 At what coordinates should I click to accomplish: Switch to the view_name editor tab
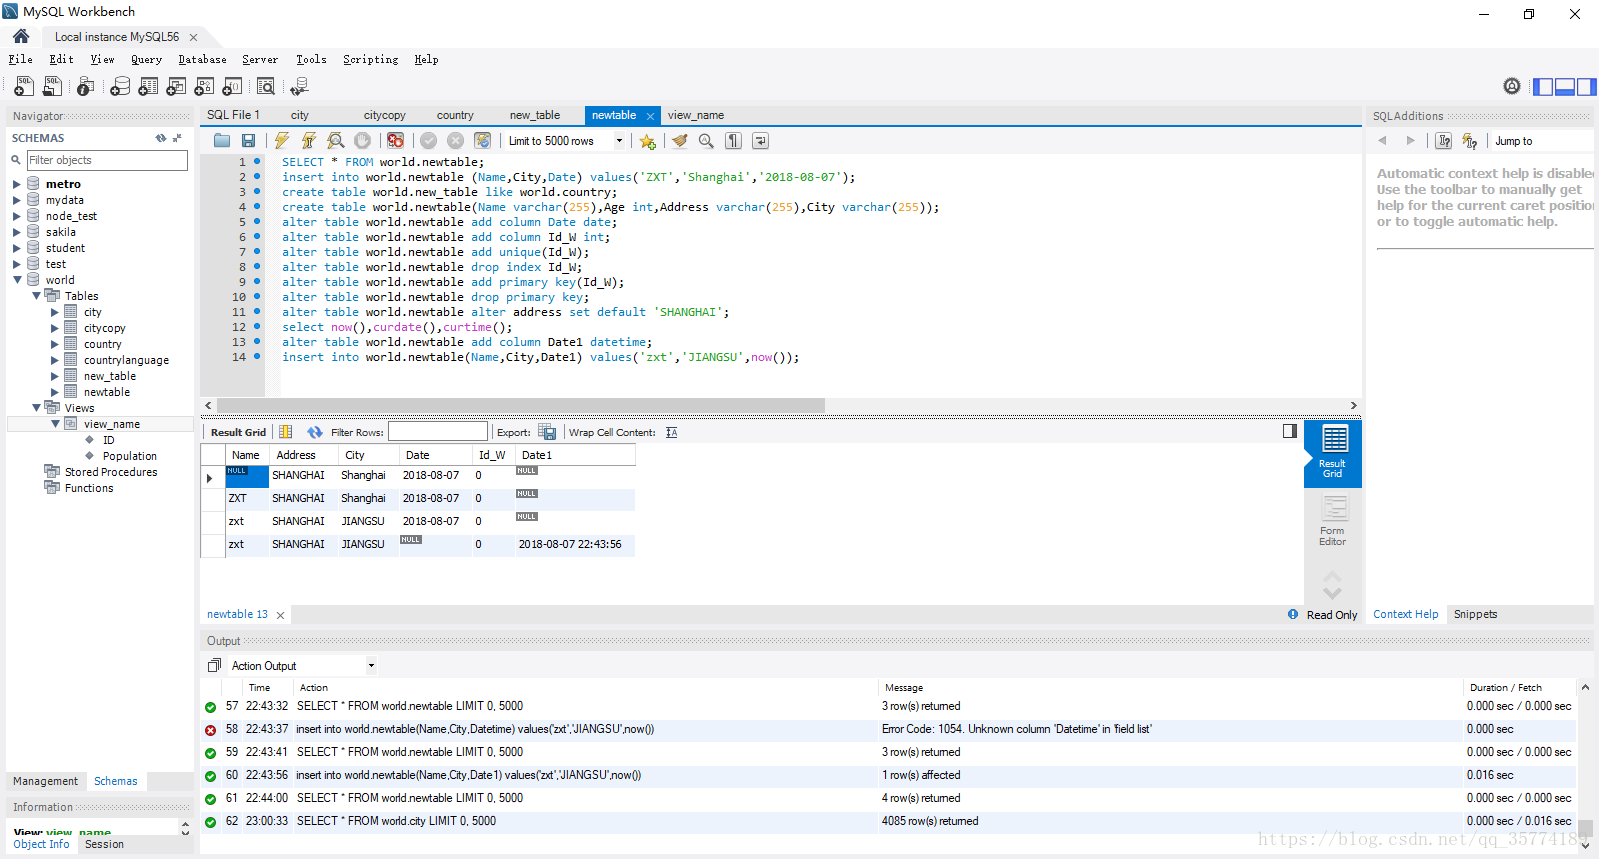click(696, 115)
